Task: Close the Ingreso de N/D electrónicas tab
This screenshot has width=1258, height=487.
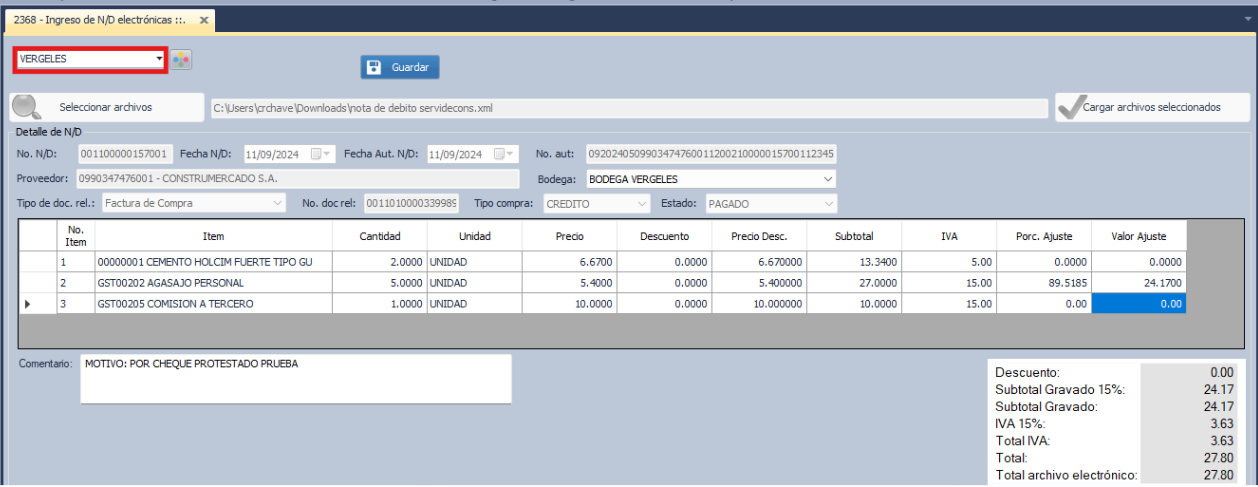Action: coord(204,20)
